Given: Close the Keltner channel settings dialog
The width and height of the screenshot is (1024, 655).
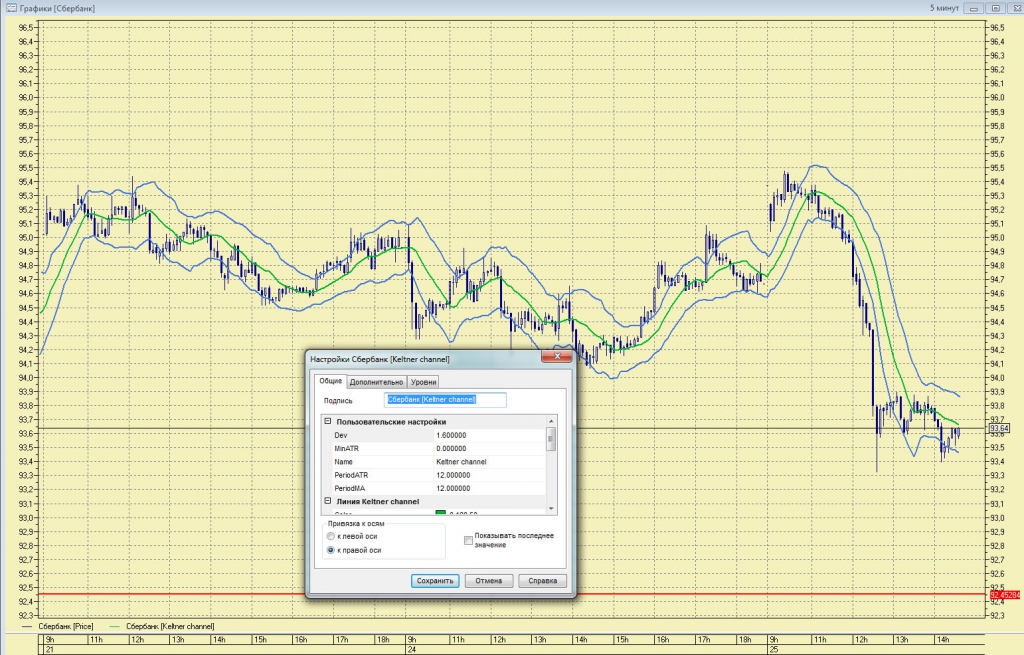Looking at the screenshot, I should click(x=557, y=357).
